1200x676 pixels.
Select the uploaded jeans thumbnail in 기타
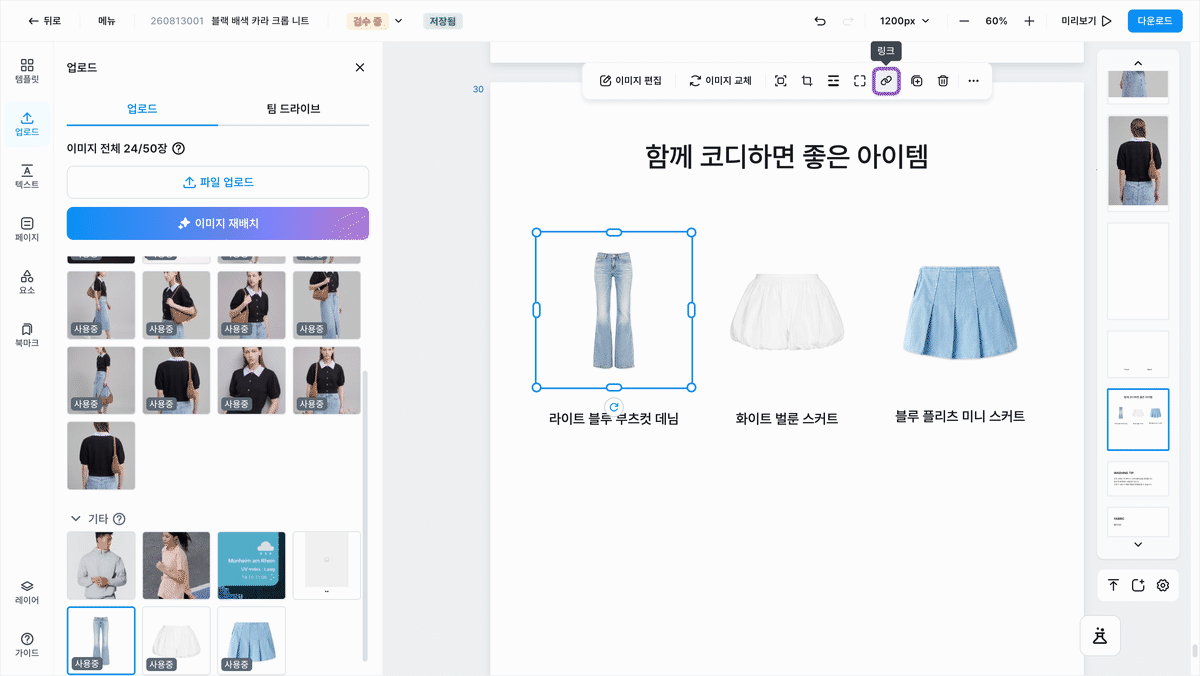coord(101,640)
